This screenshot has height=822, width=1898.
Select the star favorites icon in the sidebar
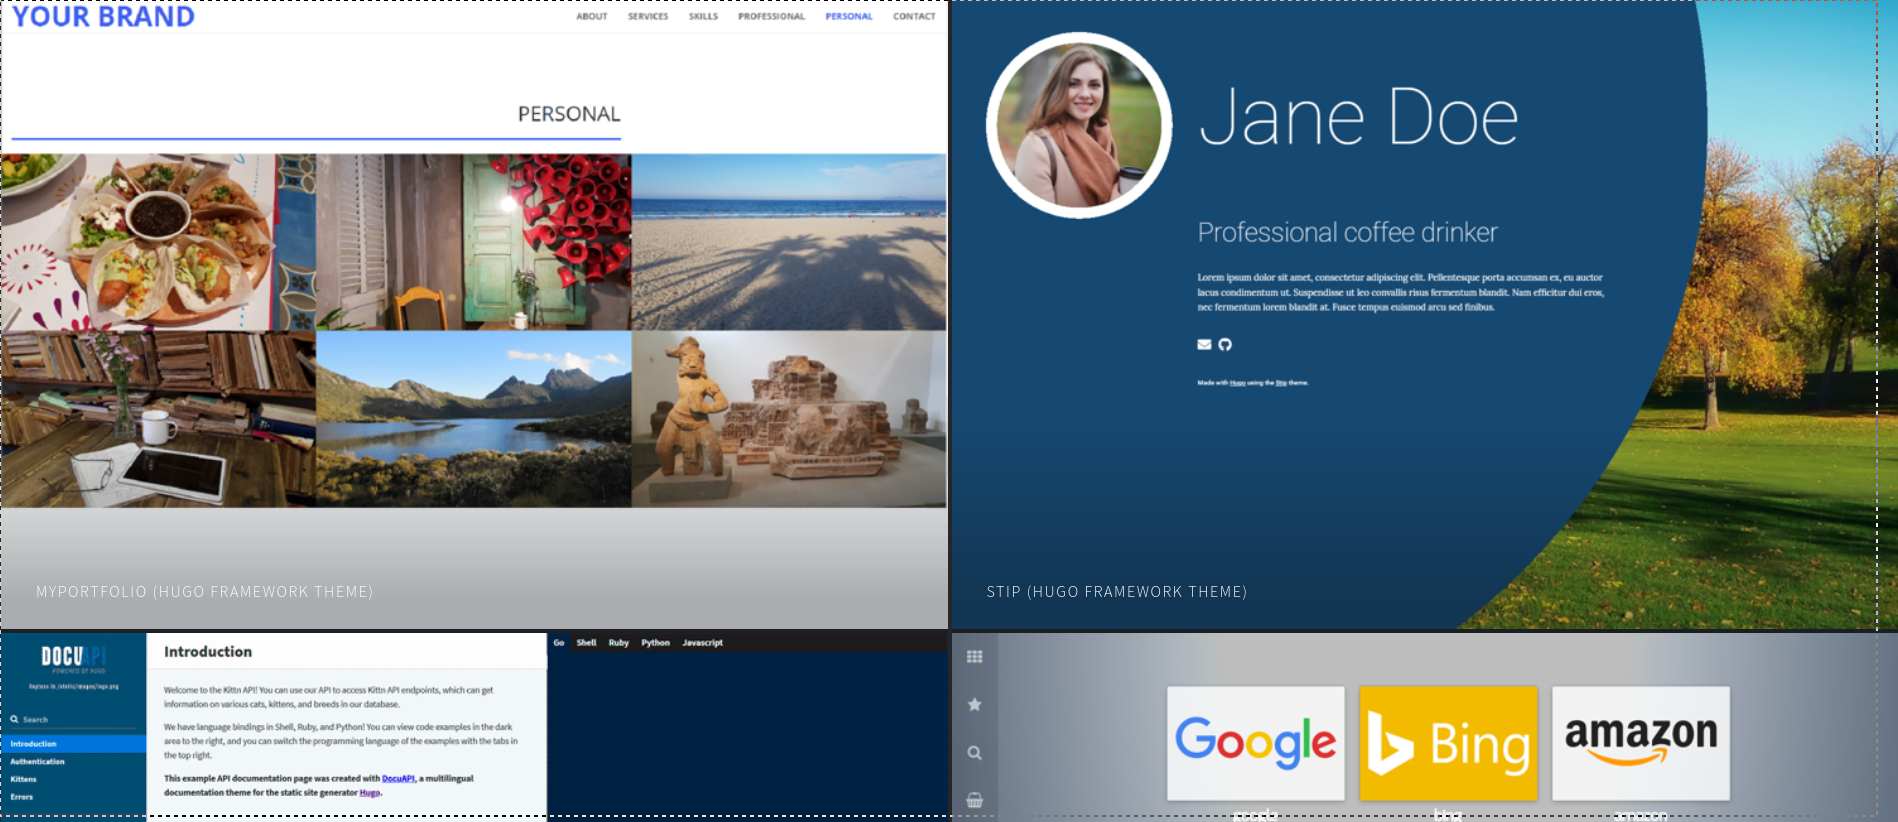click(975, 705)
